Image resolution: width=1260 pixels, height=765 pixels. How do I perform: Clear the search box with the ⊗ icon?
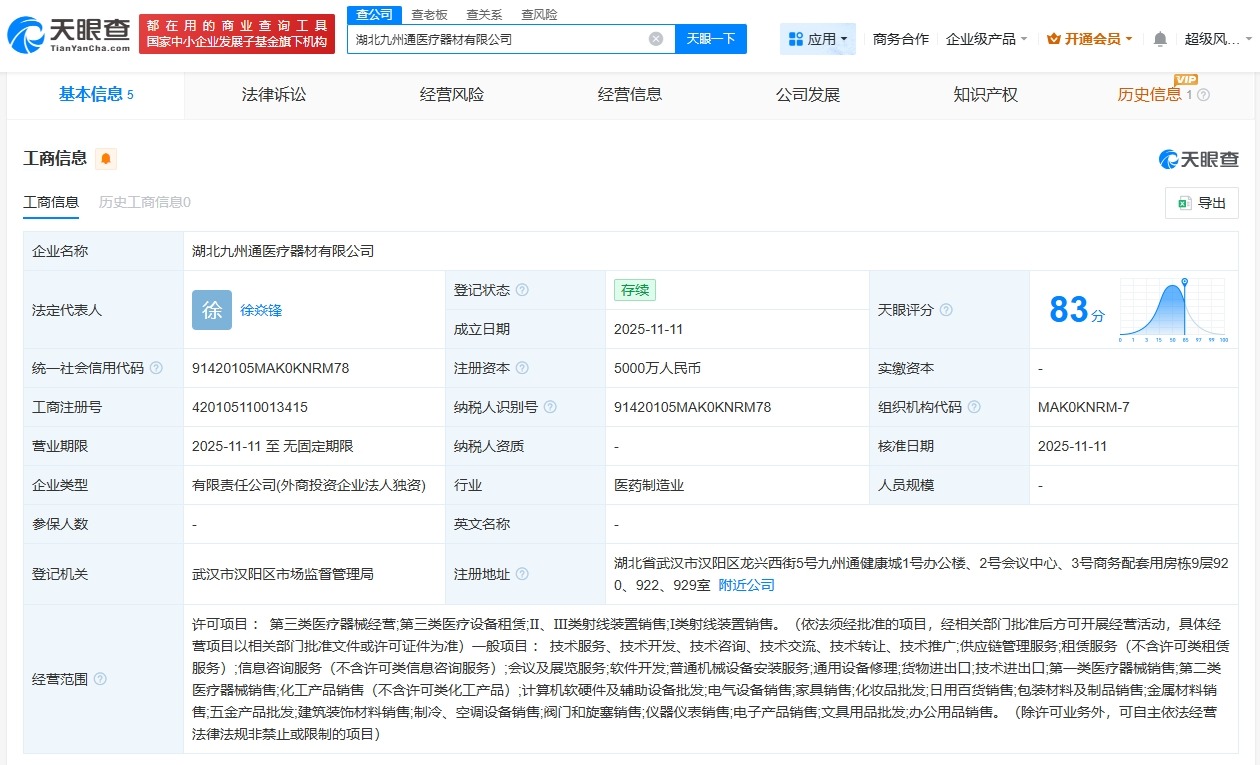pos(655,38)
